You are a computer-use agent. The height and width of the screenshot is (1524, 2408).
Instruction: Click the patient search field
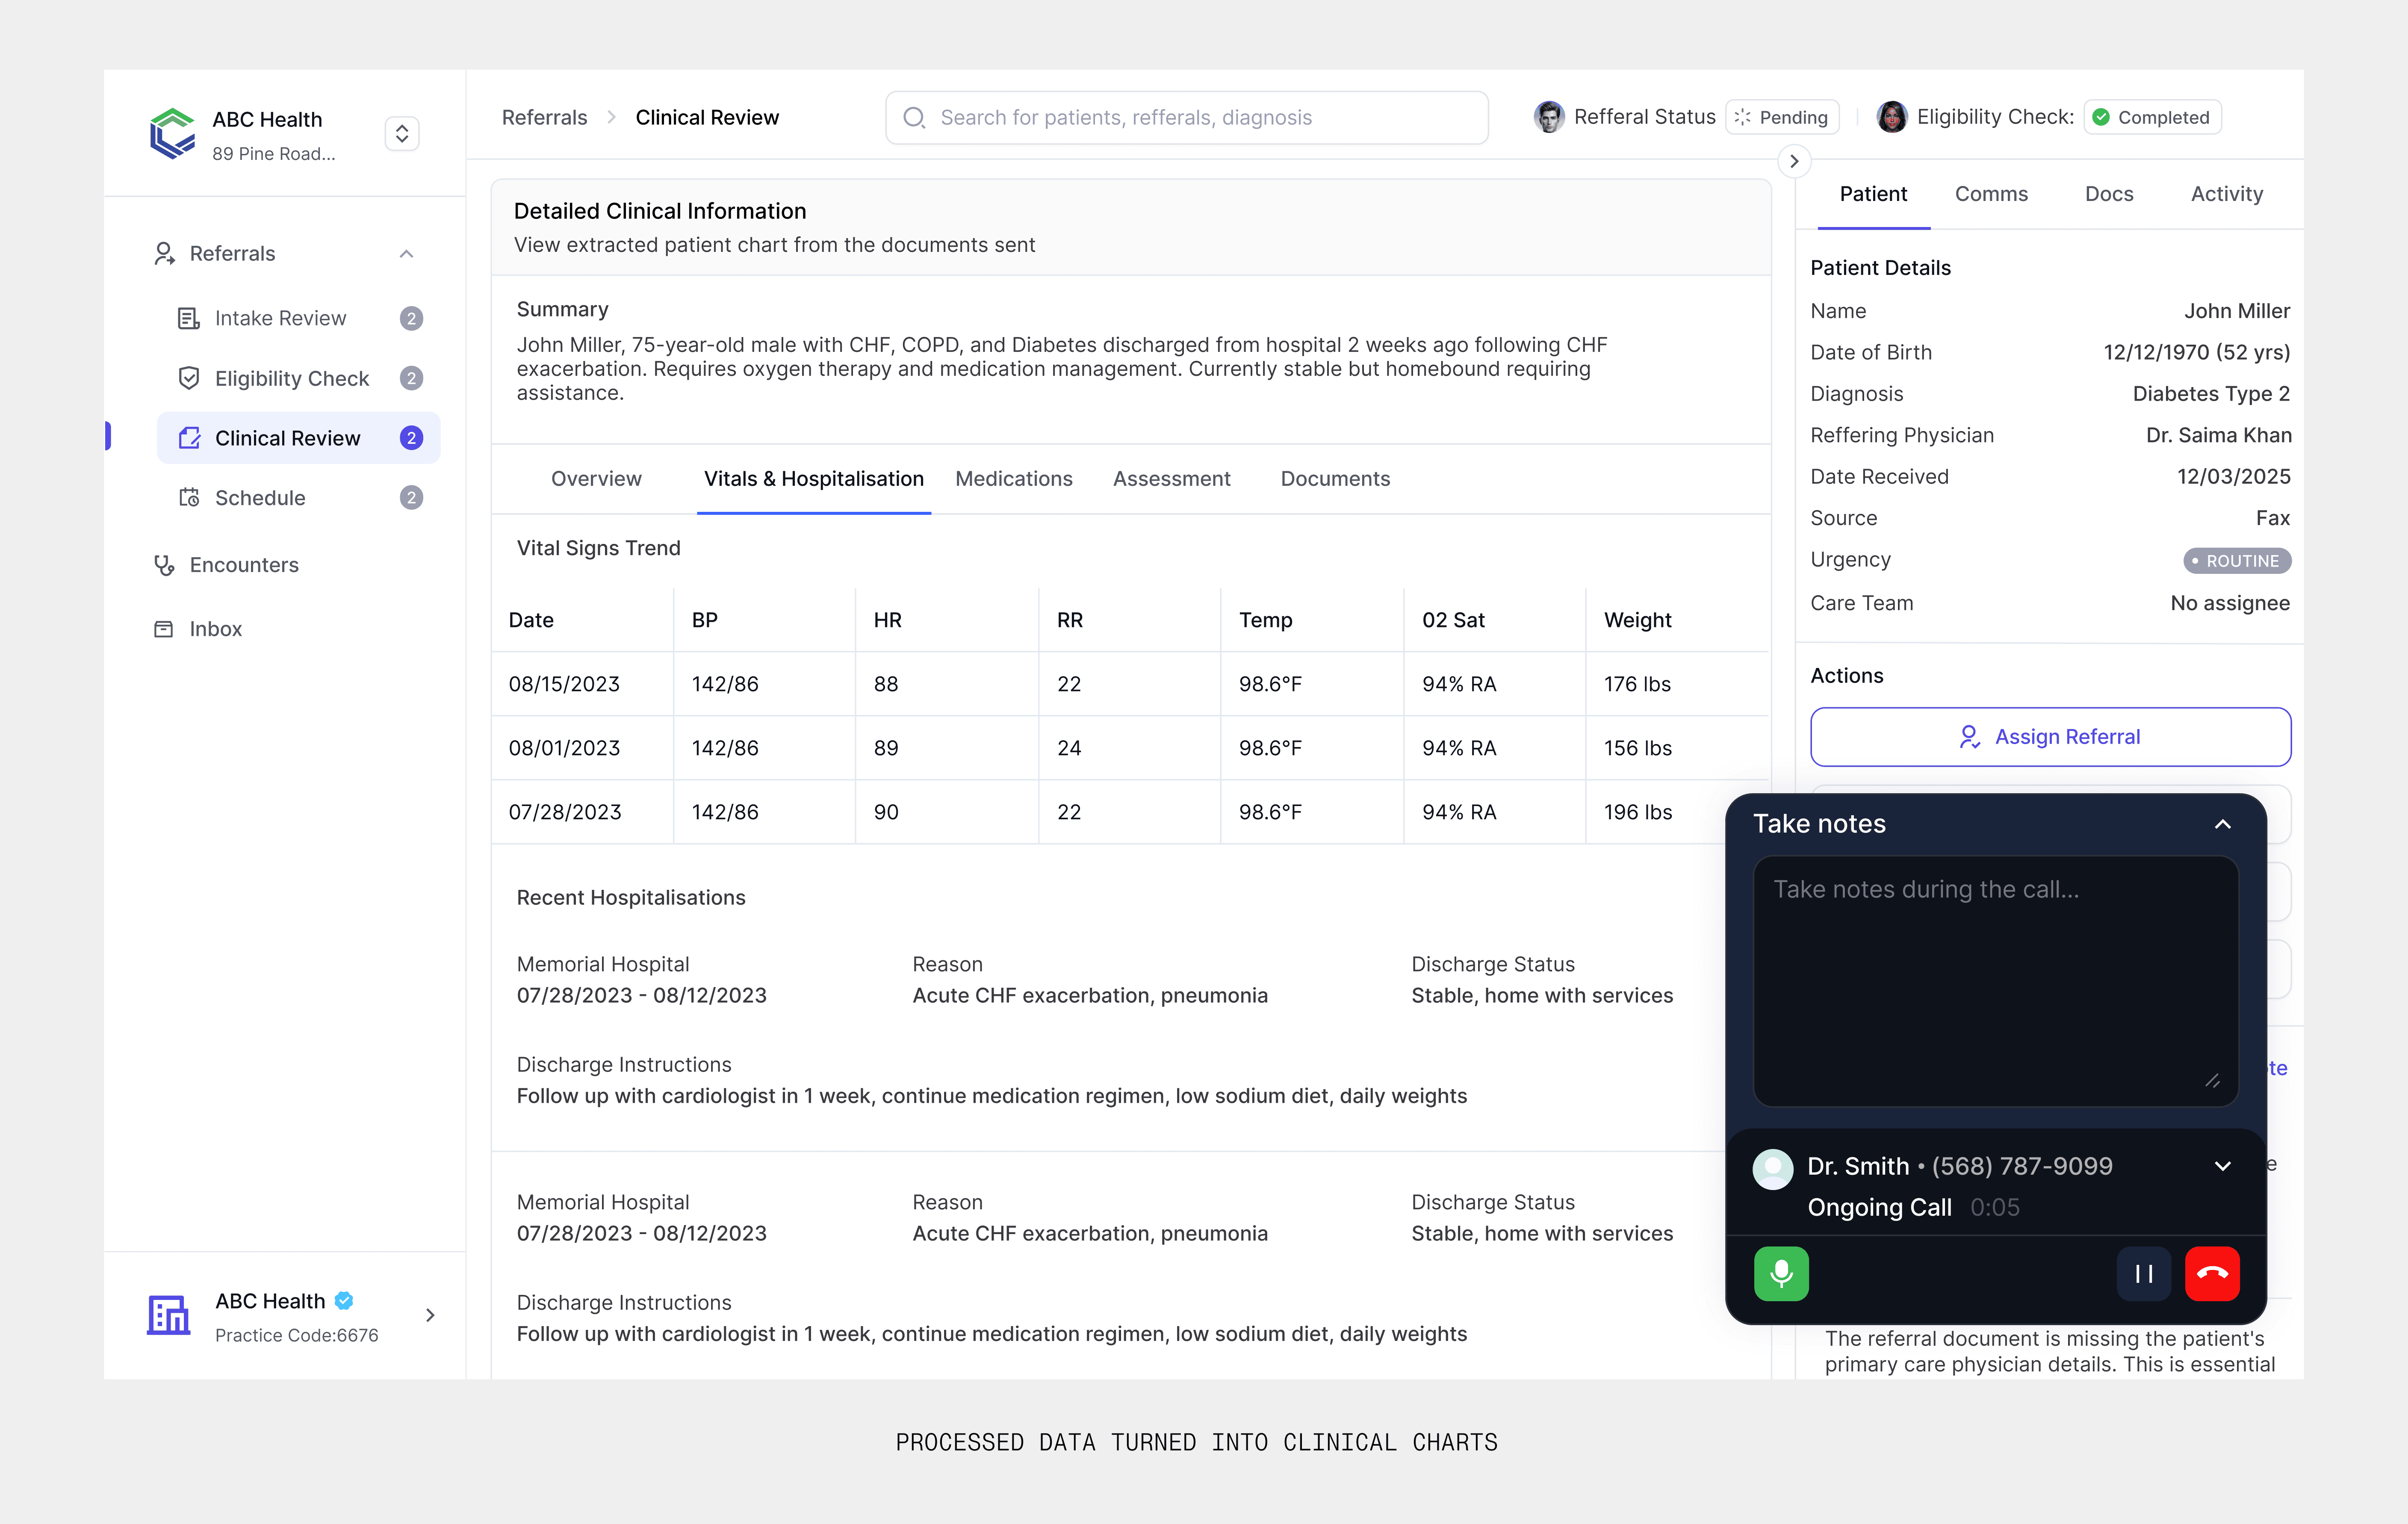pos(1186,118)
